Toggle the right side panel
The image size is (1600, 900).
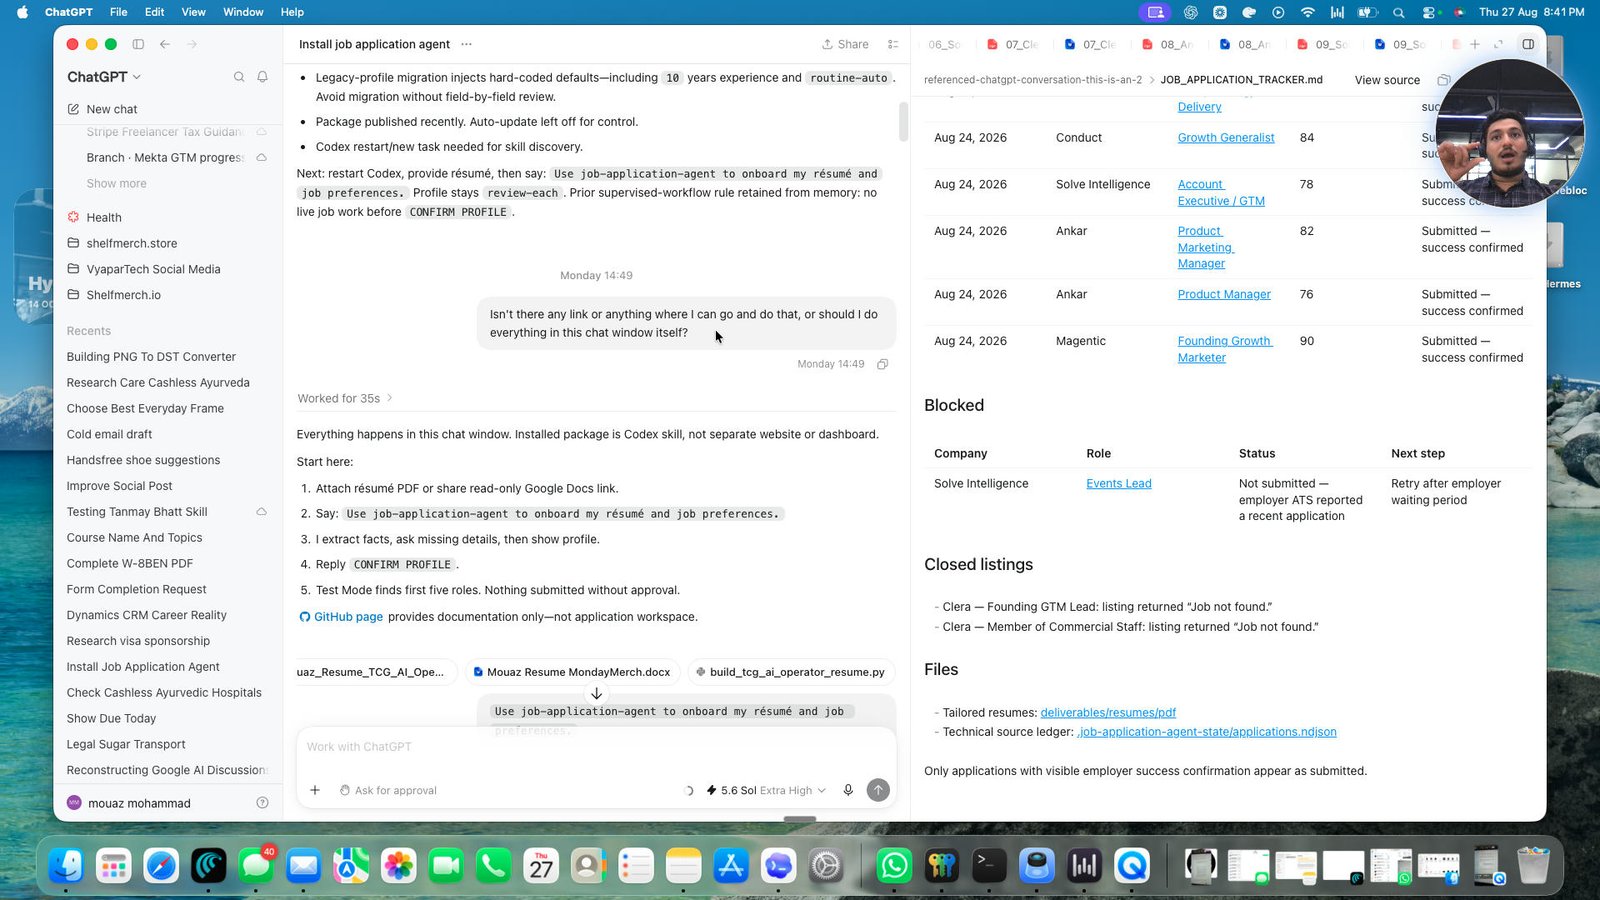1528,44
